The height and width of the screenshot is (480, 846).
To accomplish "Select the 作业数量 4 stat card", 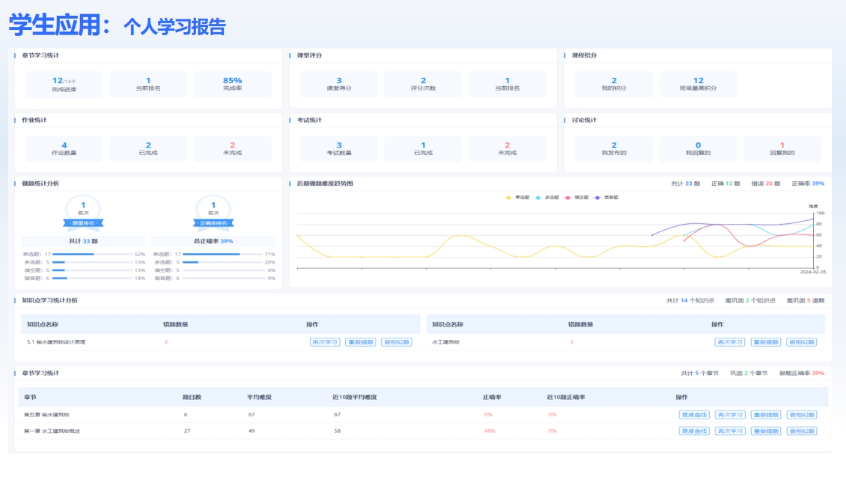I will click(x=64, y=149).
